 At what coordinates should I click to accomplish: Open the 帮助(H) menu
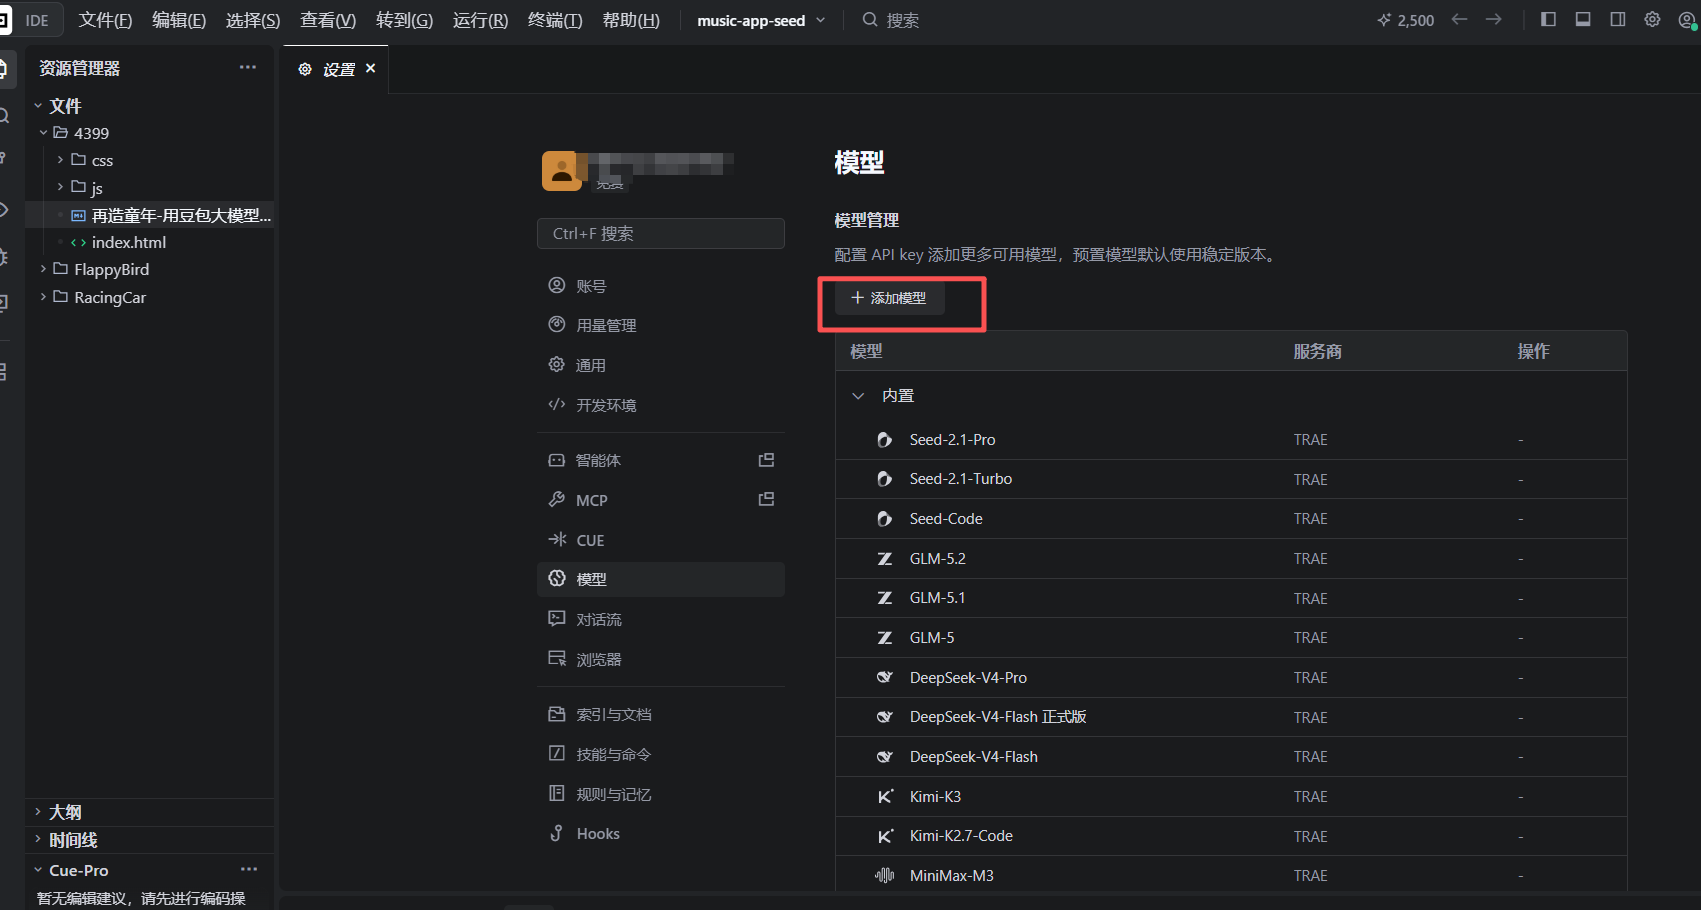tap(631, 20)
